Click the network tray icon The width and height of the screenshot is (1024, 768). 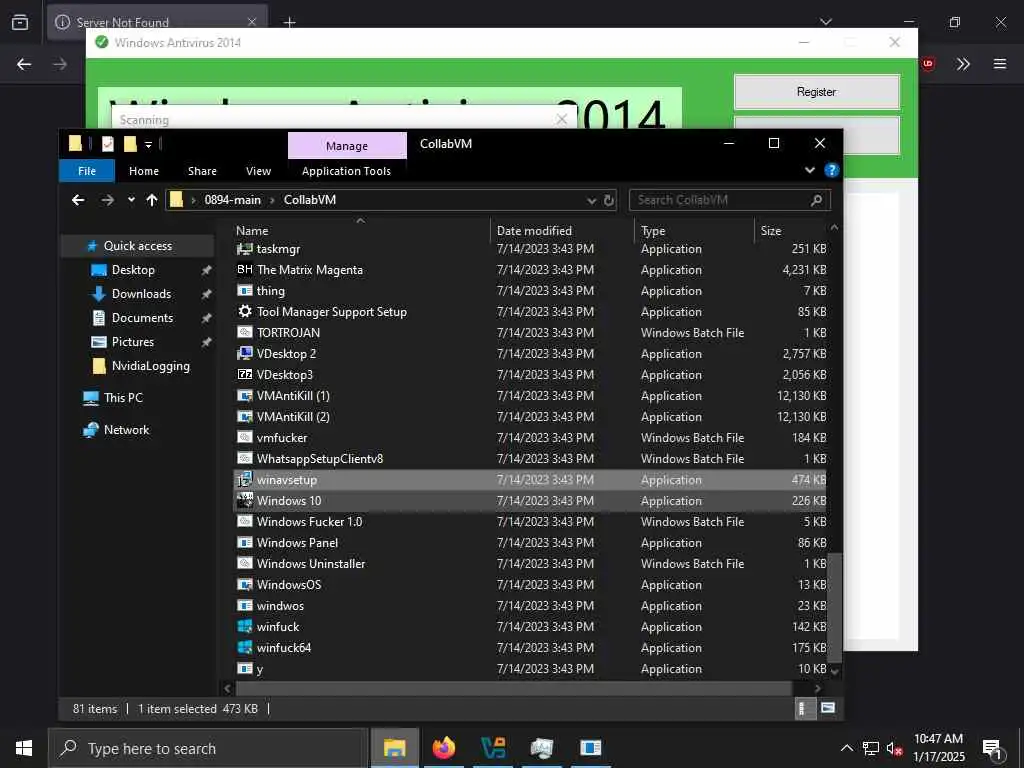[x=871, y=748]
